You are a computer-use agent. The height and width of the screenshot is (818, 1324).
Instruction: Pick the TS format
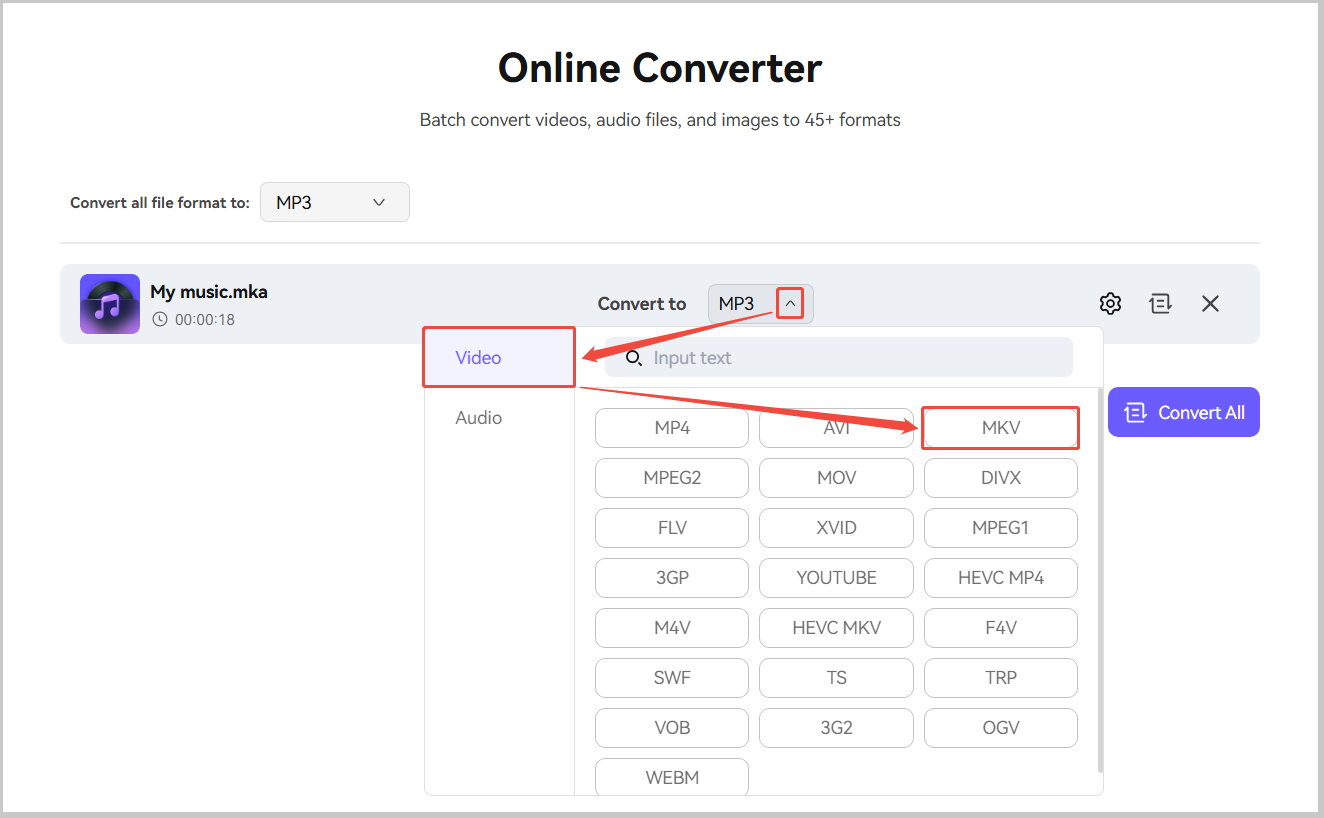tap(836, 678)
